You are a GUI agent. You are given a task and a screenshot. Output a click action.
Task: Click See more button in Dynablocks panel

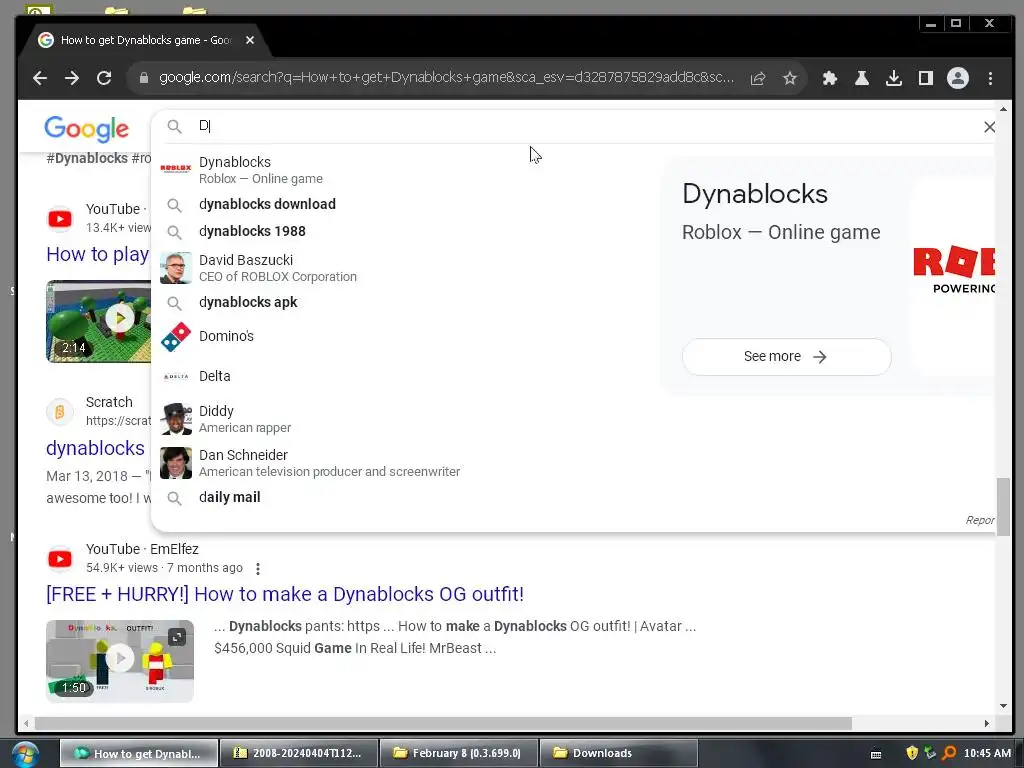786,357
